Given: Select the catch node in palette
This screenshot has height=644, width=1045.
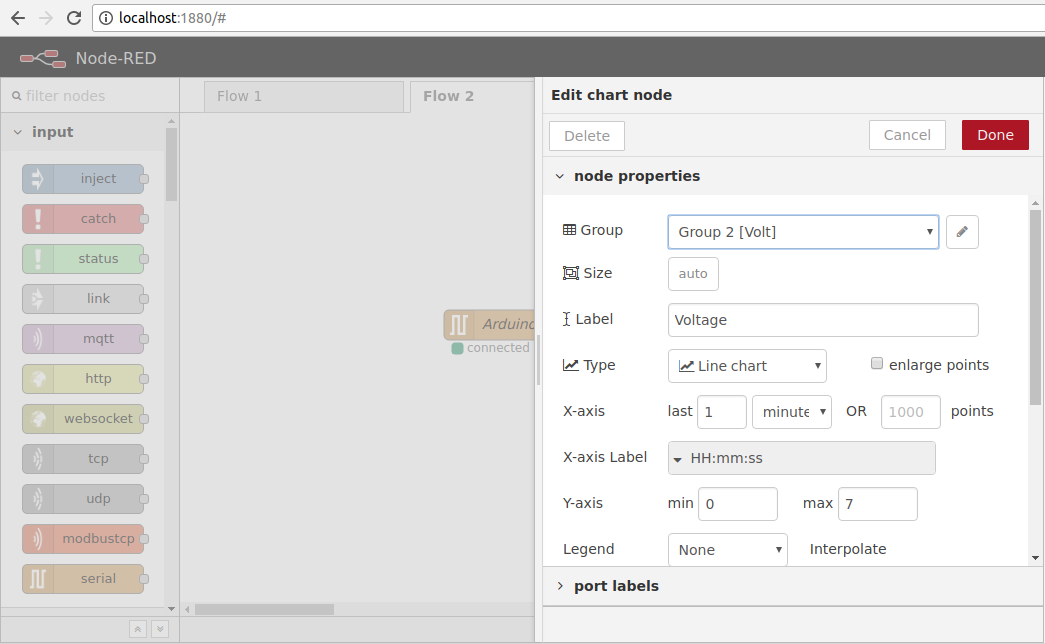Looking at the screenshot, I should click(83, 219).
